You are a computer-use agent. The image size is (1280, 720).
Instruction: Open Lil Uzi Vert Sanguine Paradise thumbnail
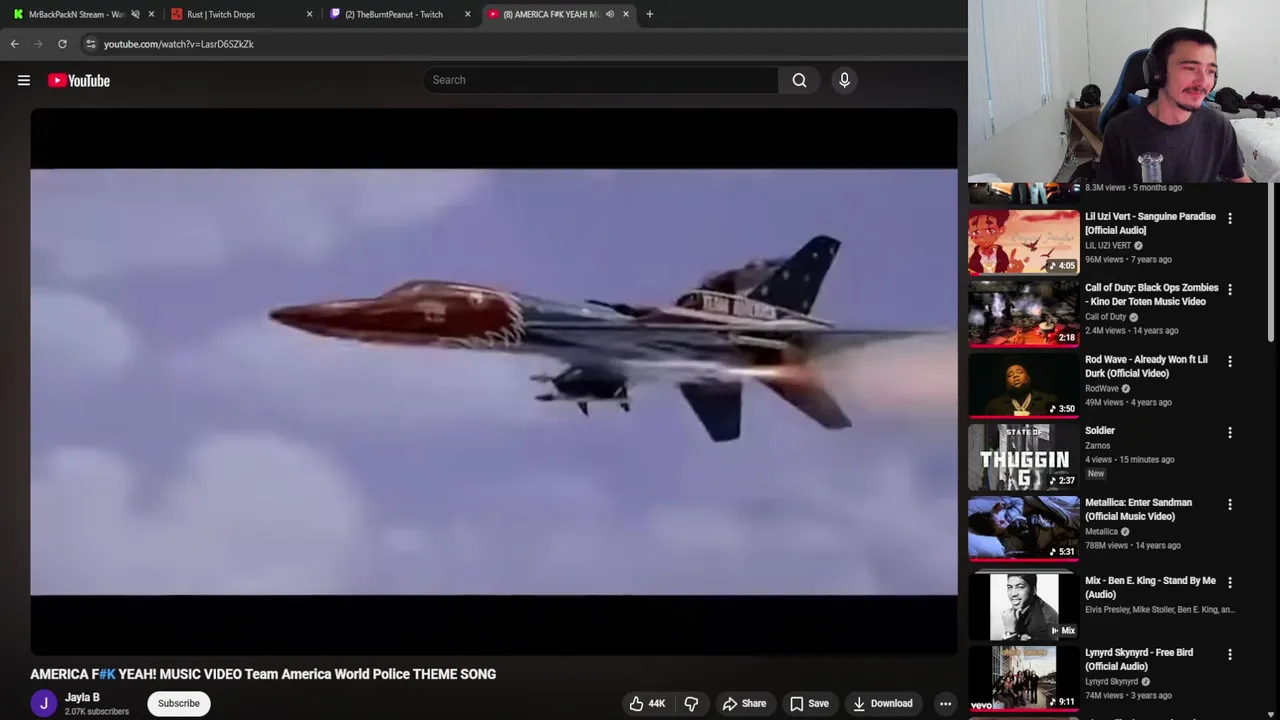(1024, 242)
